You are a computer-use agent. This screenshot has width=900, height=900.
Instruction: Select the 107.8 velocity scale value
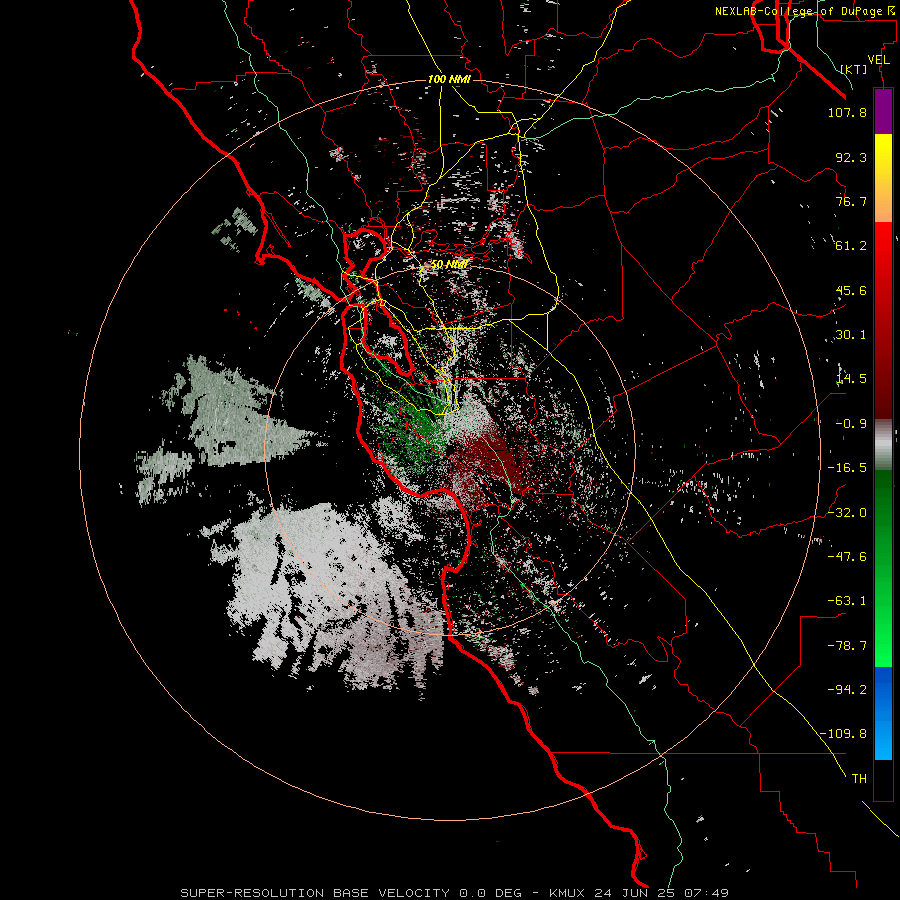[847, 112]
